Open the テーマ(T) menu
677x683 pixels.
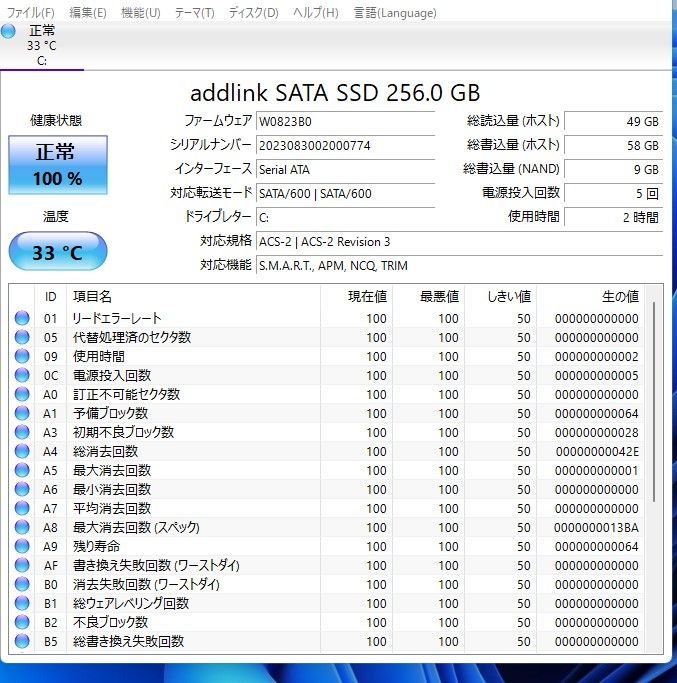[194, 13]
